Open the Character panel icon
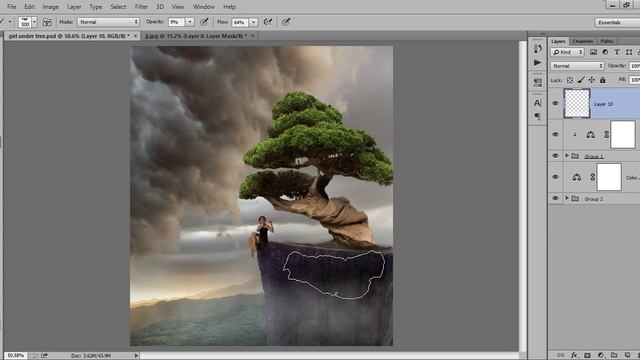 (x=538, y=102)
